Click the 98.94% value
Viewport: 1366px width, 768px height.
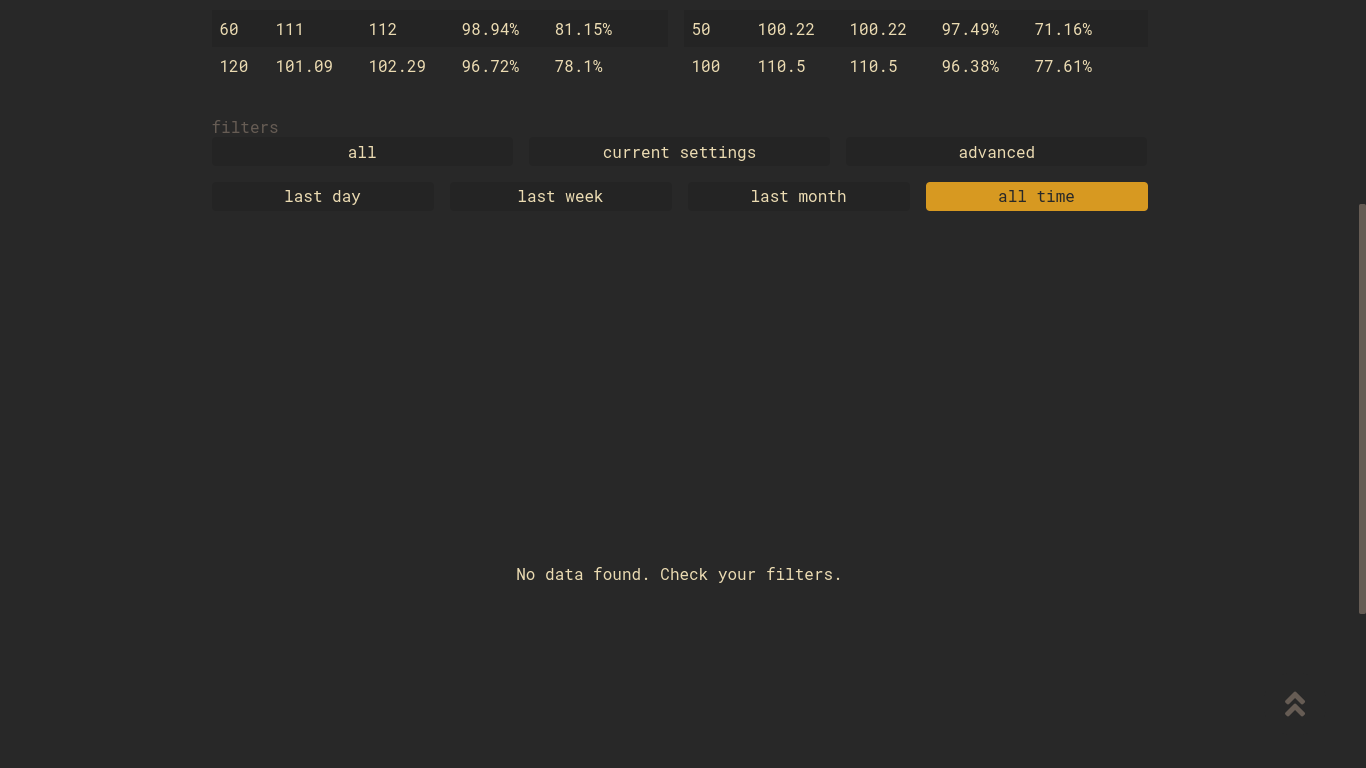(490, 29)
